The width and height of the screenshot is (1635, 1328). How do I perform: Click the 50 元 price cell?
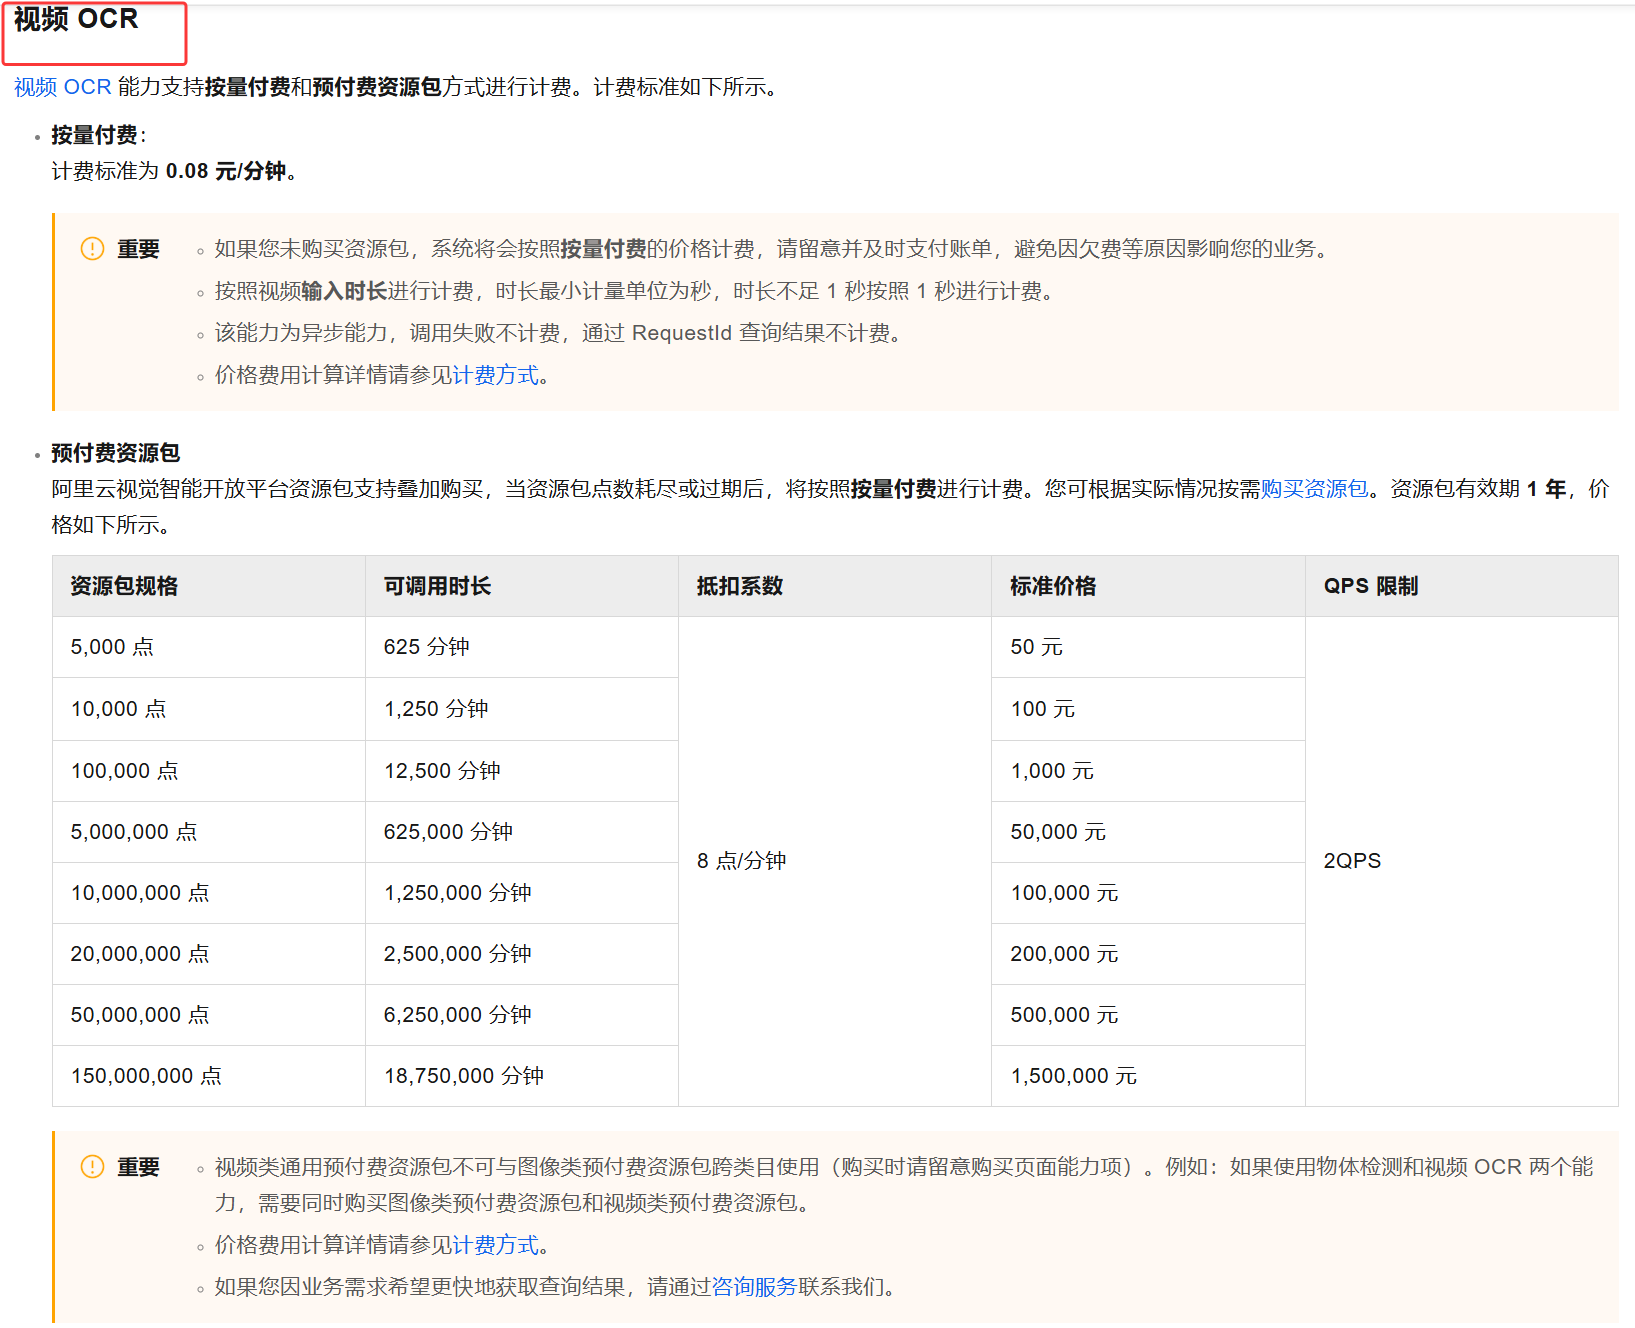pos(1148,647)
